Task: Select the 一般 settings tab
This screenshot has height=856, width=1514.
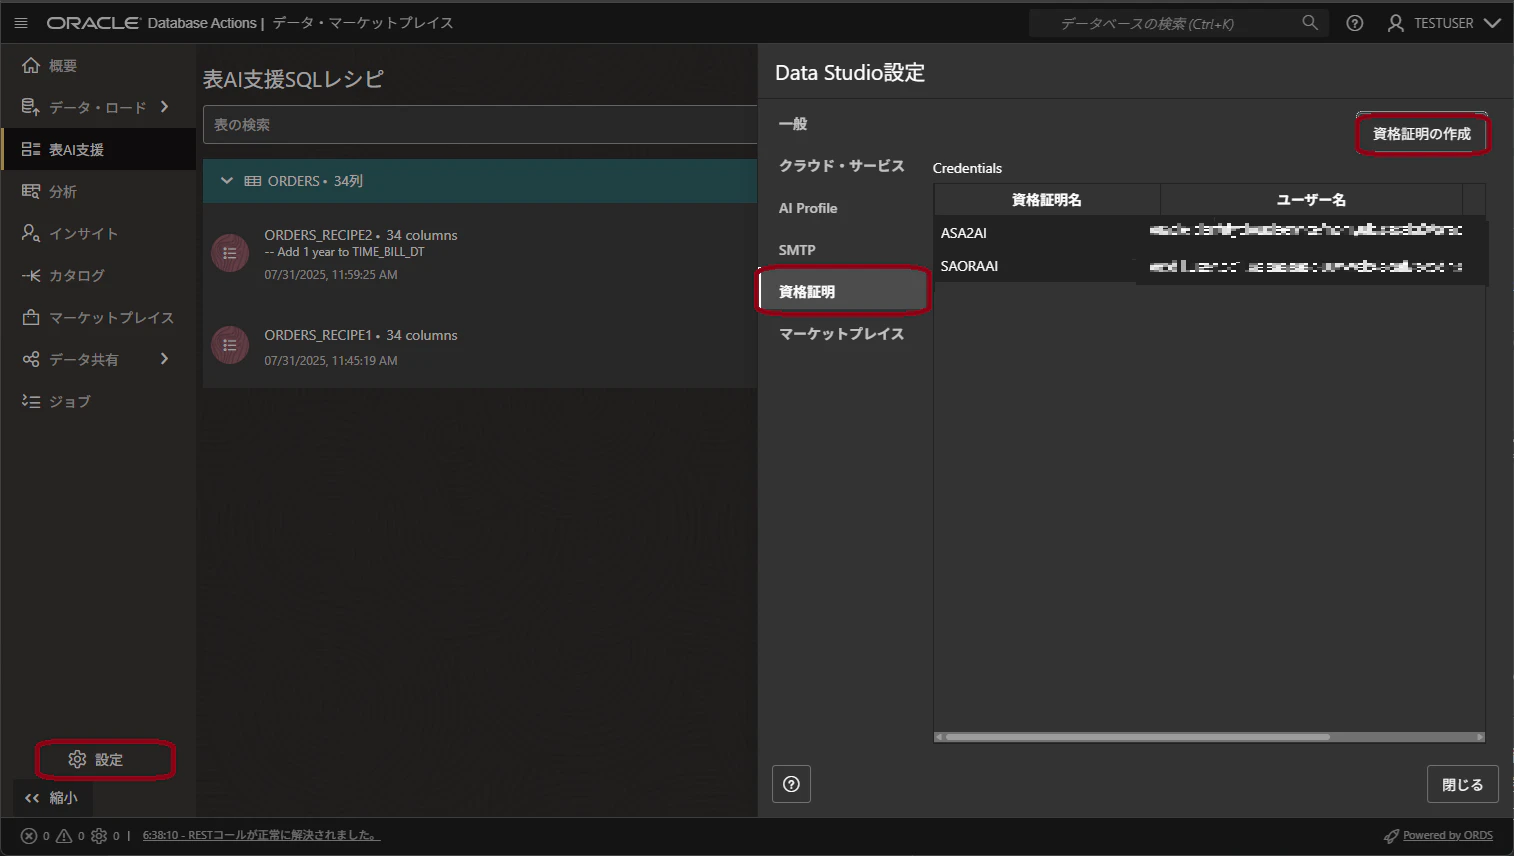Action: coord(793,124)
